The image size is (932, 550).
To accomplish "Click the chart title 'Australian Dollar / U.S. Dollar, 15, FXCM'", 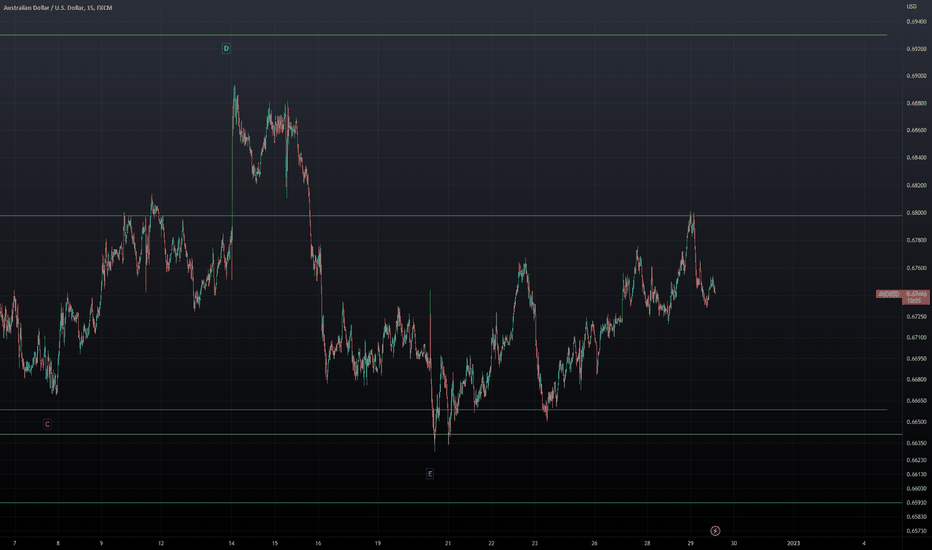I will (58, 8).
